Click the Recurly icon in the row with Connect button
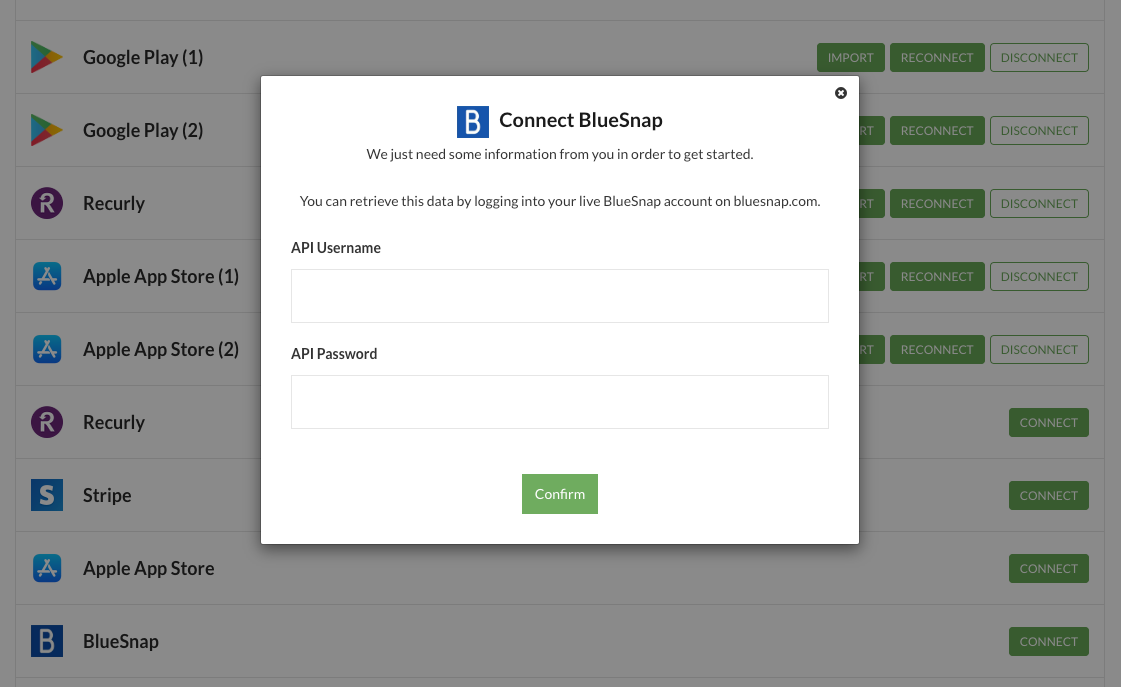Screen dimensions: 1121x687 click(46, 422)
